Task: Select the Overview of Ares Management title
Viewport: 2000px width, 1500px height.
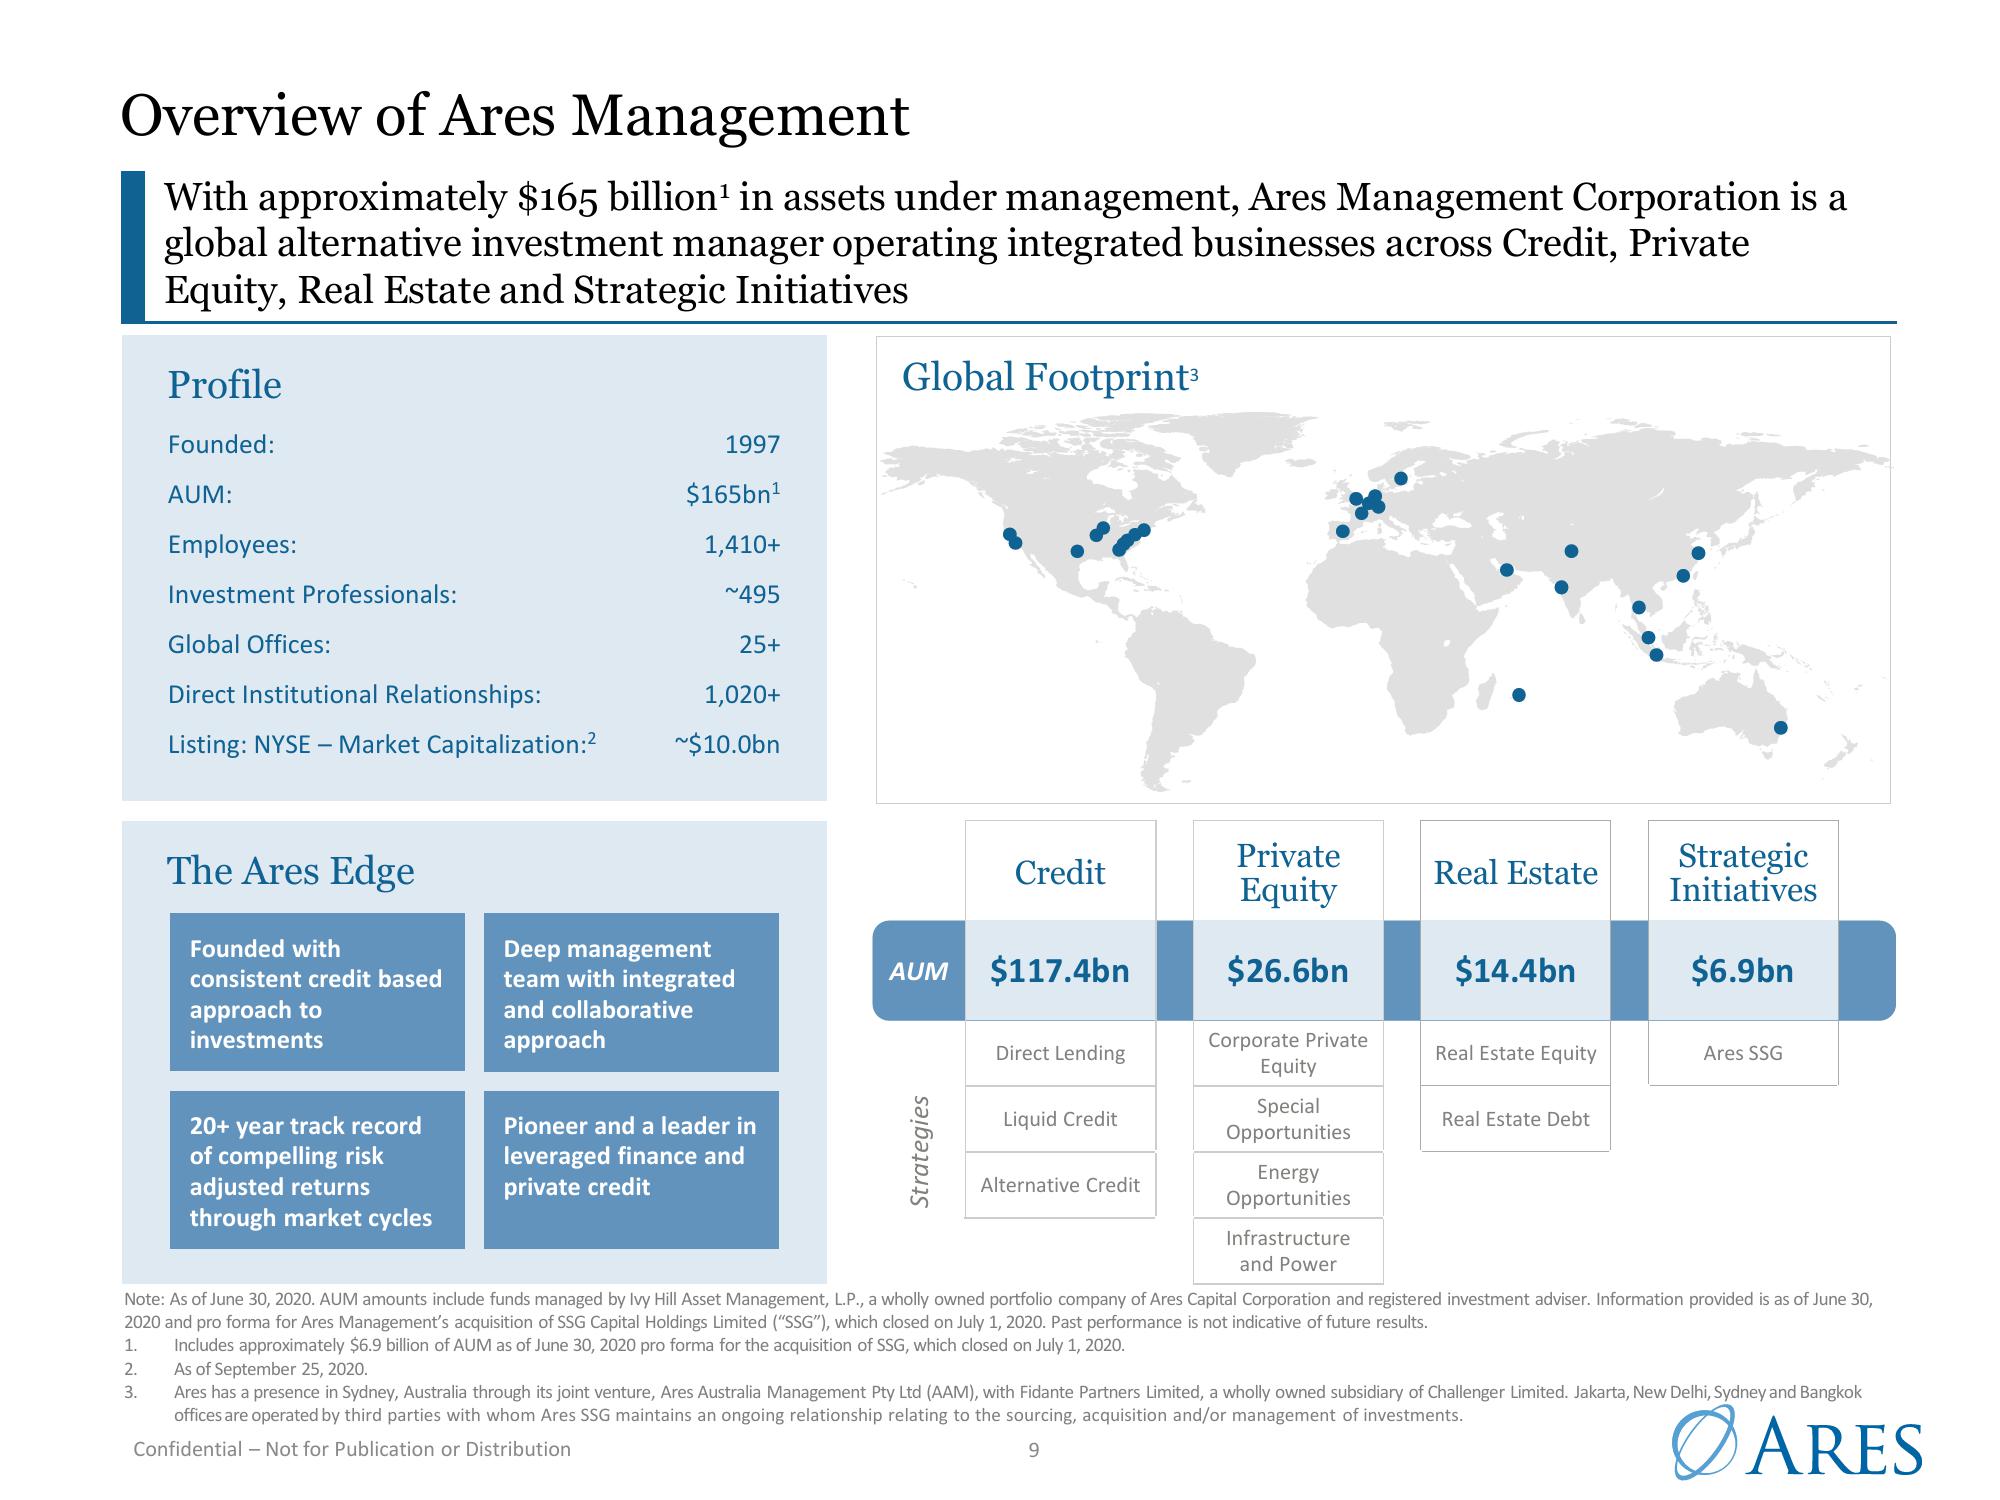Action: 515,115
